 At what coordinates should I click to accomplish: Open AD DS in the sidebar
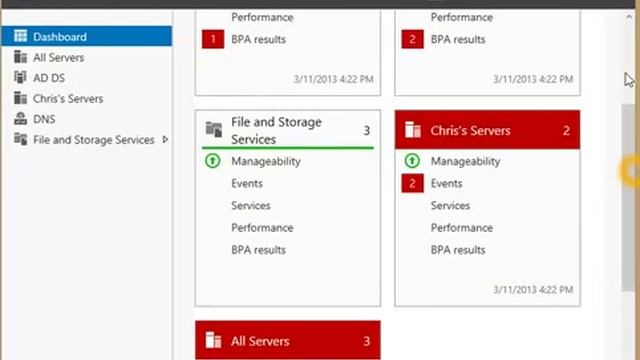(x=49, y=78)
